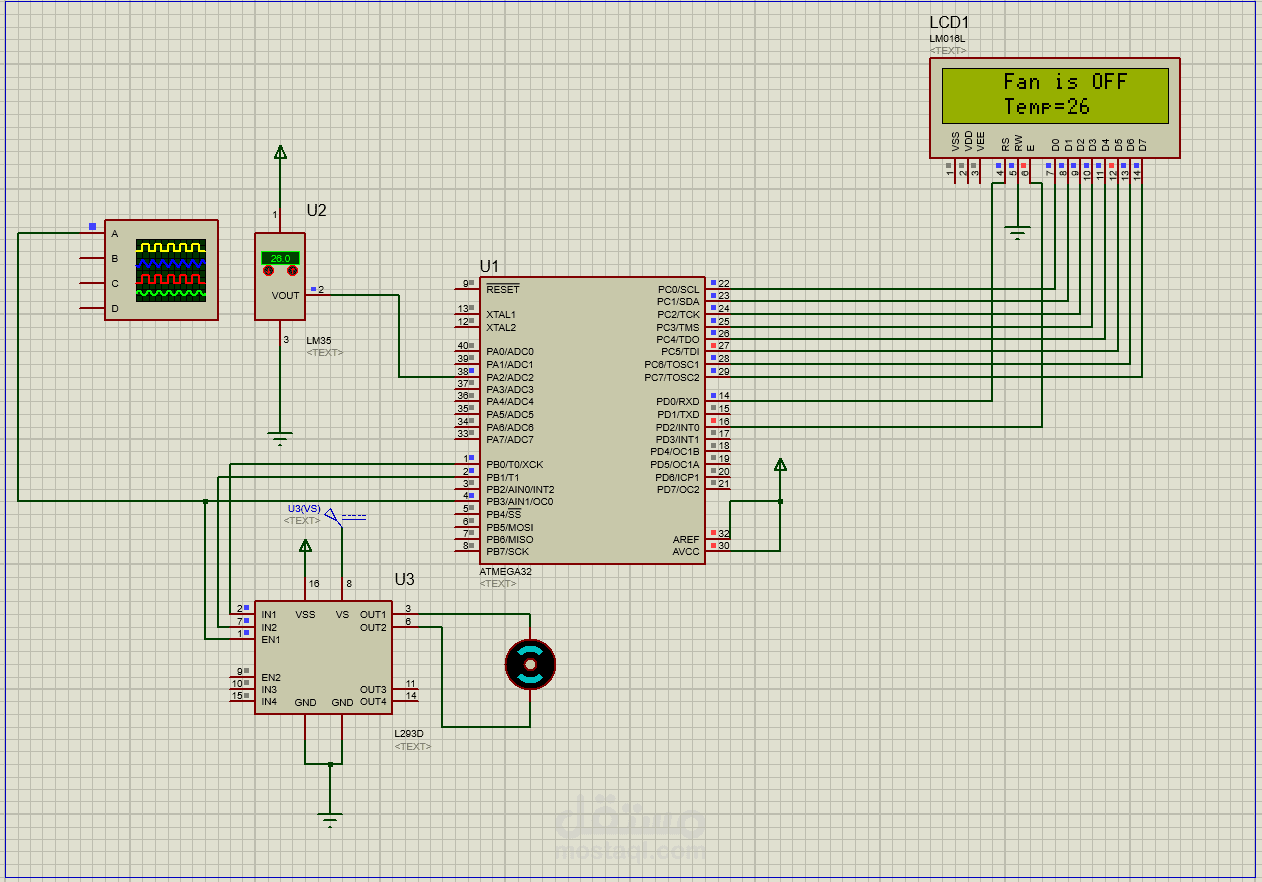Click the VSS pin label on L293D
This screenshot has height=882, width=1262.
click(x=305, y=615)
